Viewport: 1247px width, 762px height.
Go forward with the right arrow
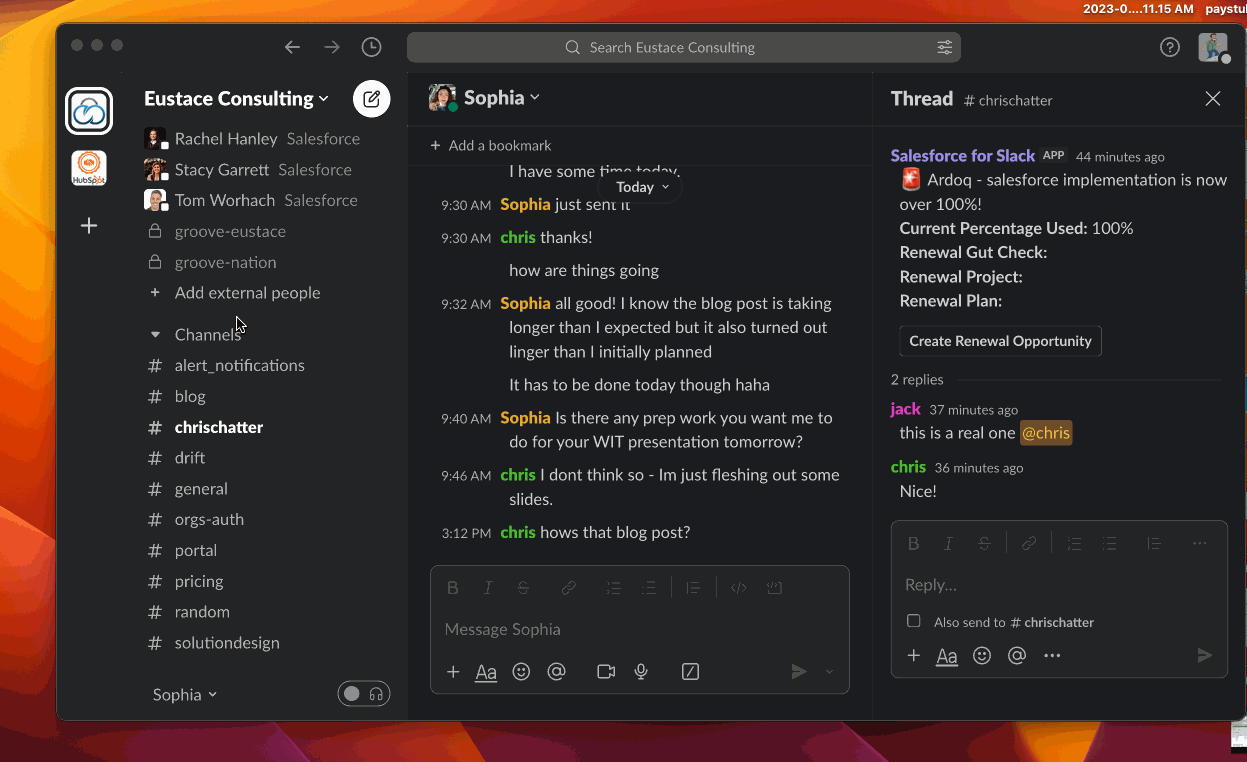(x=332, y=47)
